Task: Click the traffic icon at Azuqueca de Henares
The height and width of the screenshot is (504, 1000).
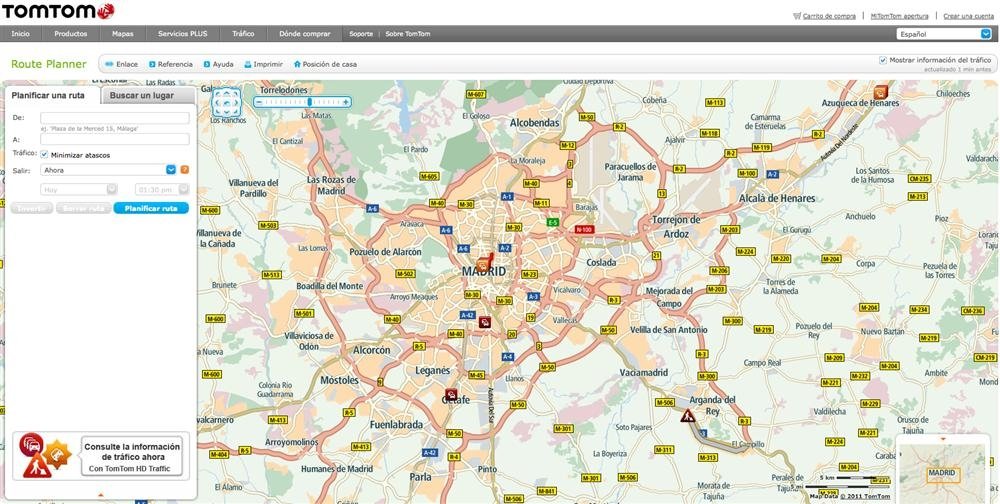Action: pos(881,92)
